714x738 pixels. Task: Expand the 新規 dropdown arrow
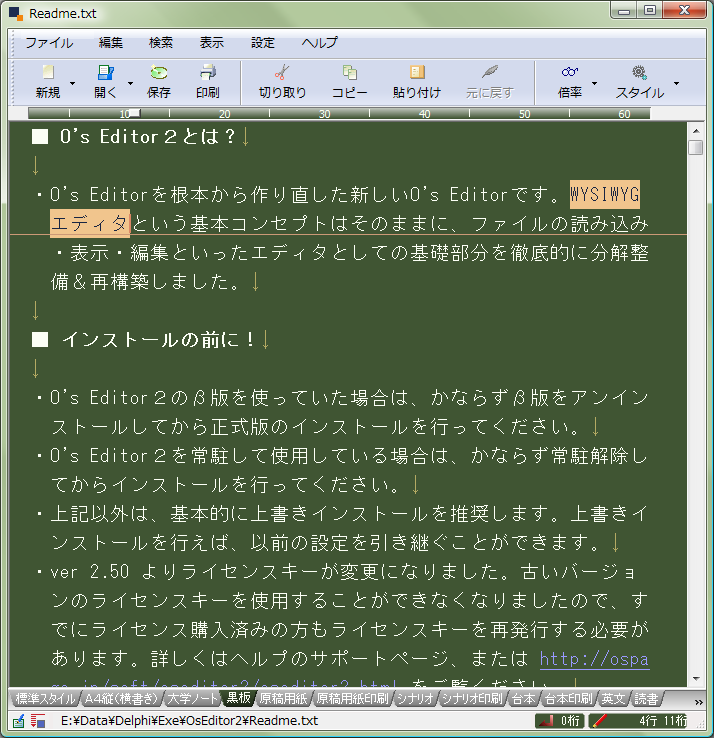pos(72,83)
